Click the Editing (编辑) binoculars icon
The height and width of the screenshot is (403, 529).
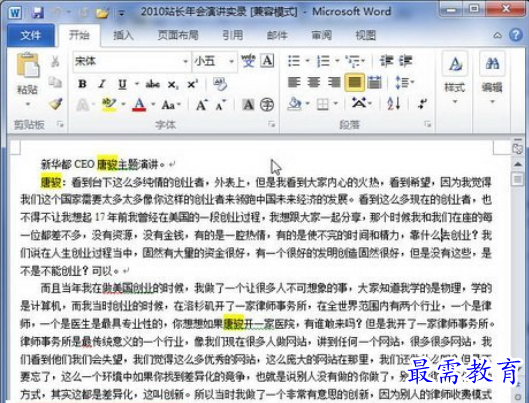click(x=492, y=64)
